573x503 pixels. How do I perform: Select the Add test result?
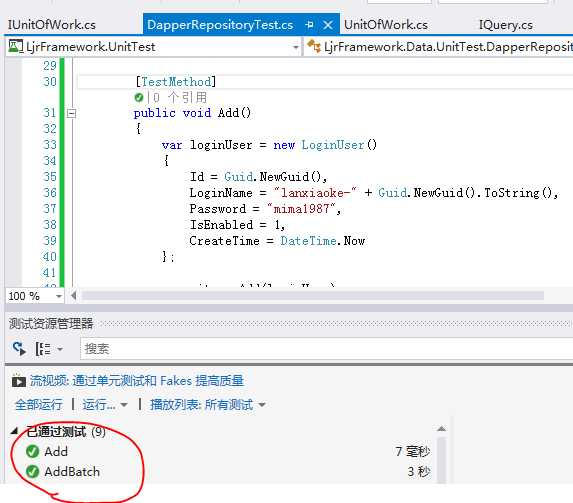56,452
